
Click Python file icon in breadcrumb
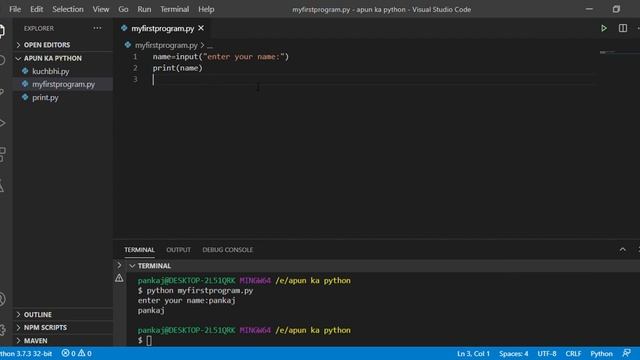(128, 45)
